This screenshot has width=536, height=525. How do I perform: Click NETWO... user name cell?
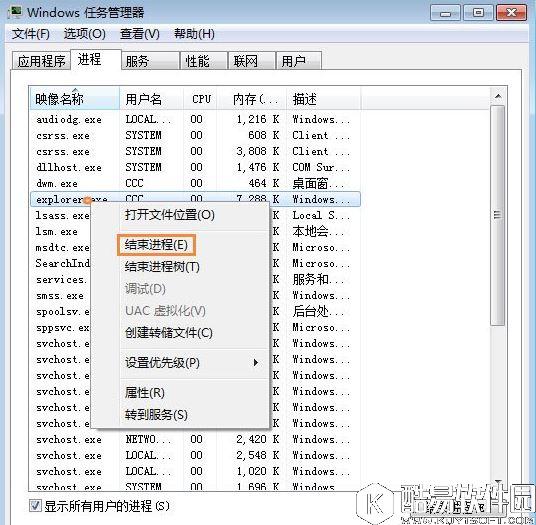148,440
